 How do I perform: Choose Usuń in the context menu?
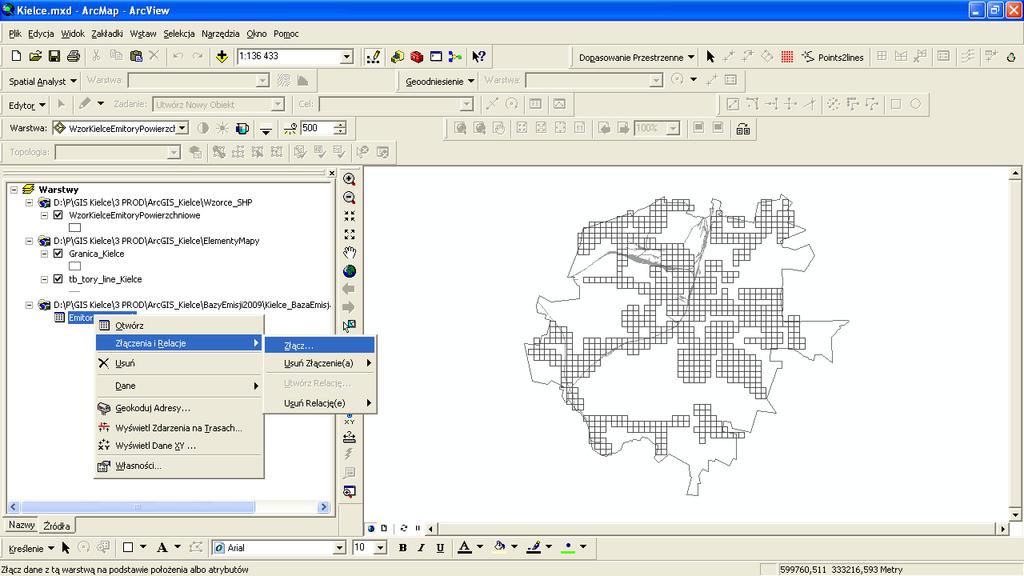[179, 363]
